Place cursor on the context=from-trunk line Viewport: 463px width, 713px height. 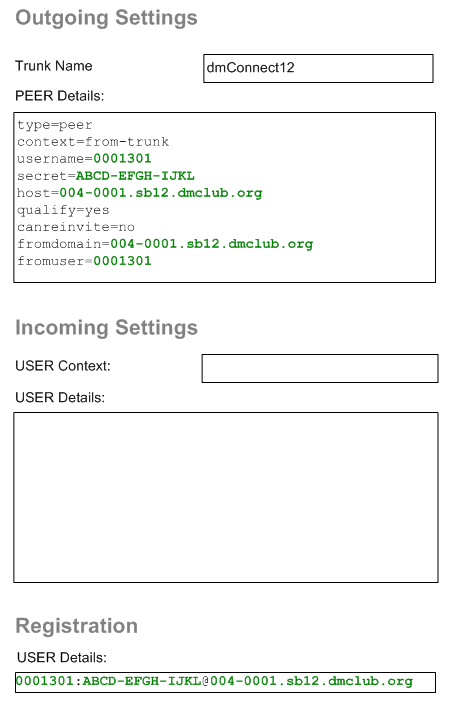[x=93, y=142]
